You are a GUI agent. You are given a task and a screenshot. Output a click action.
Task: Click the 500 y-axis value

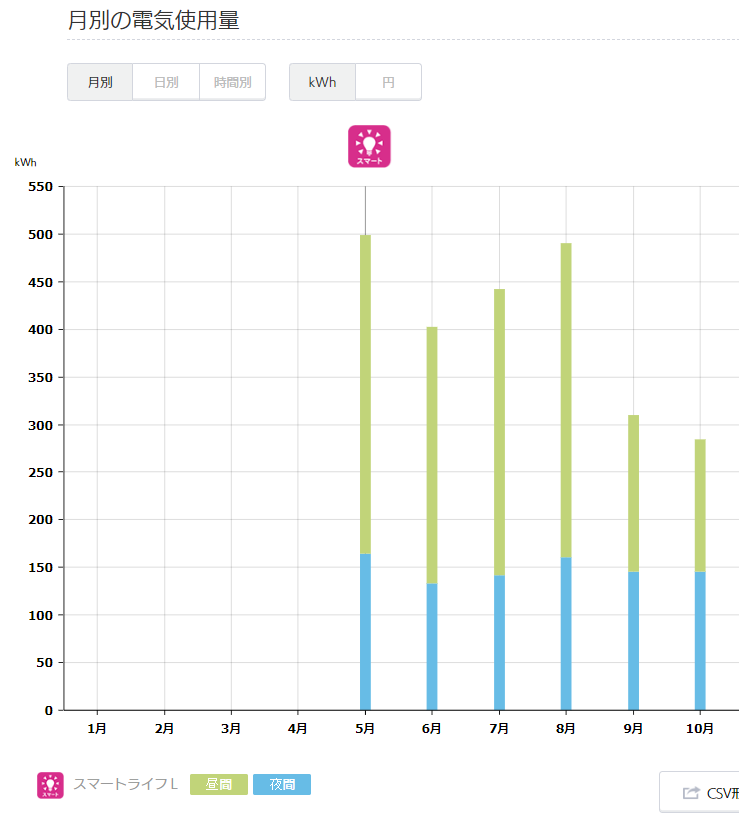point(41,234)
